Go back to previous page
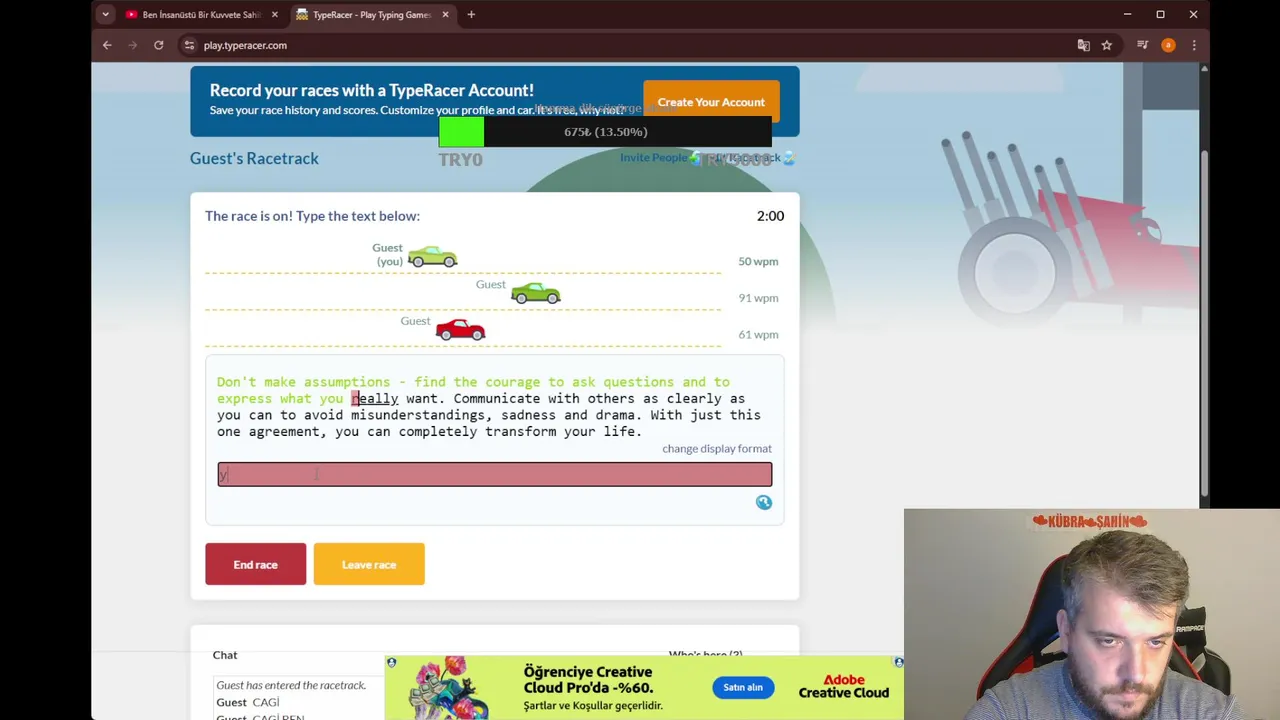 point(107,45)
